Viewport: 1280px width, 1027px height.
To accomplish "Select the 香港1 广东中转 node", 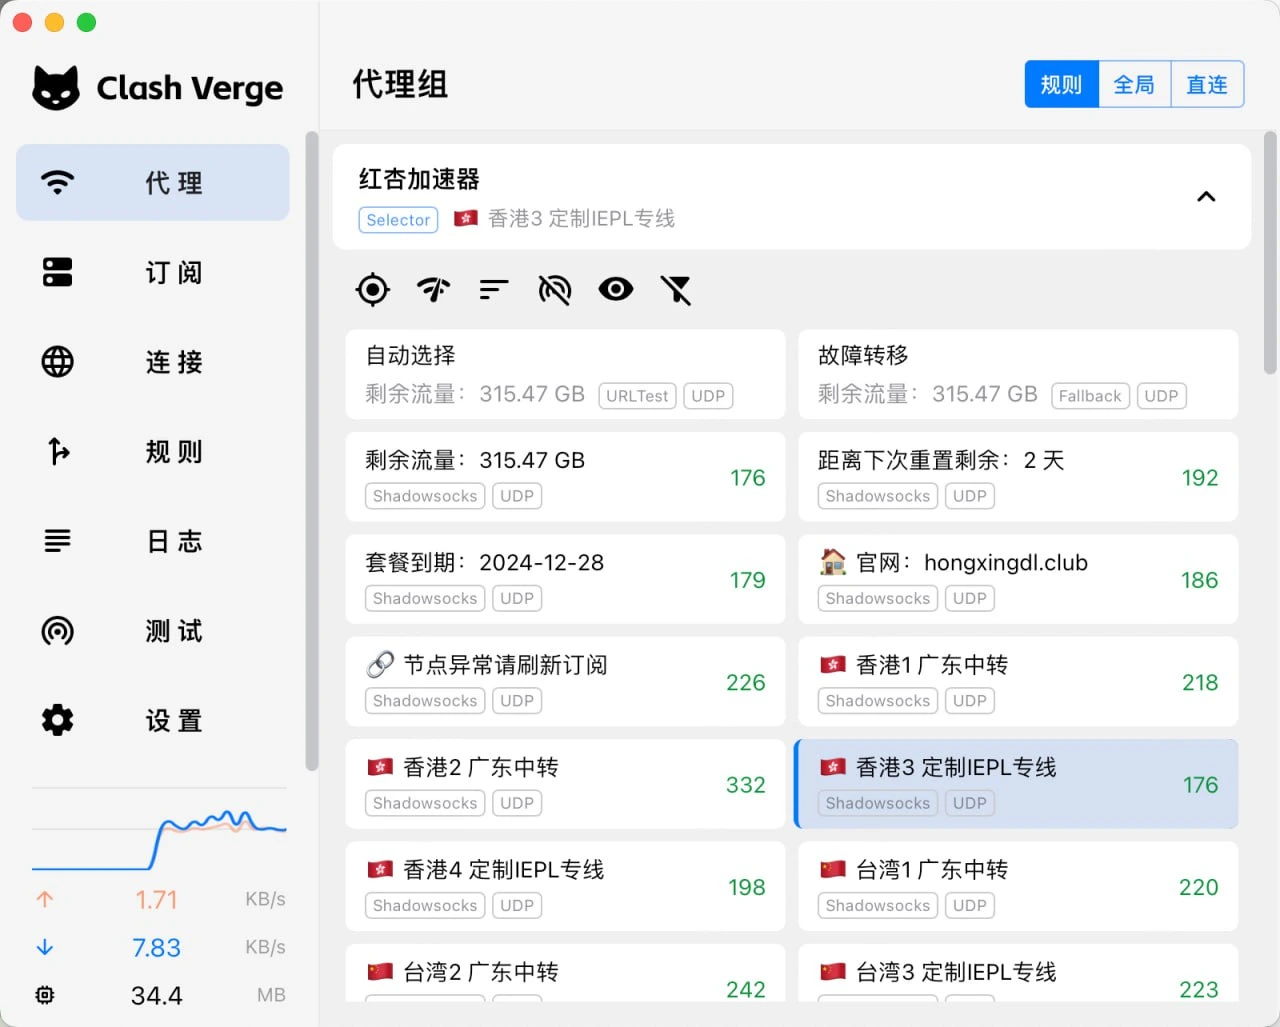I will tap(1017, 681).
